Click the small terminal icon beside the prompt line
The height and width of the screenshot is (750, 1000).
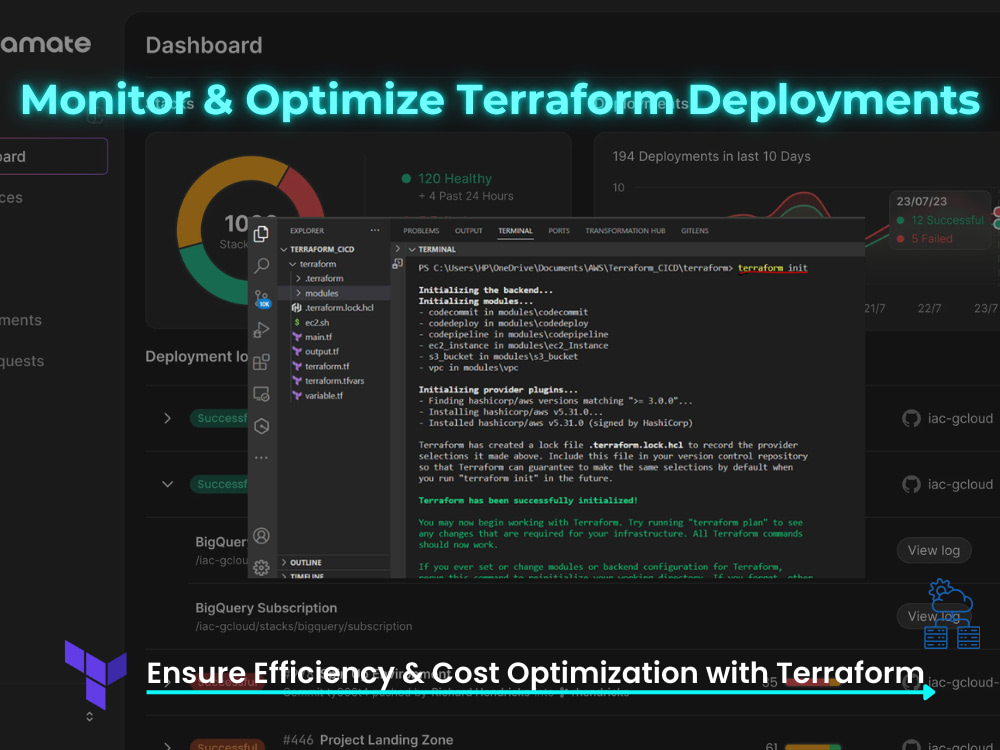point(397,263)
